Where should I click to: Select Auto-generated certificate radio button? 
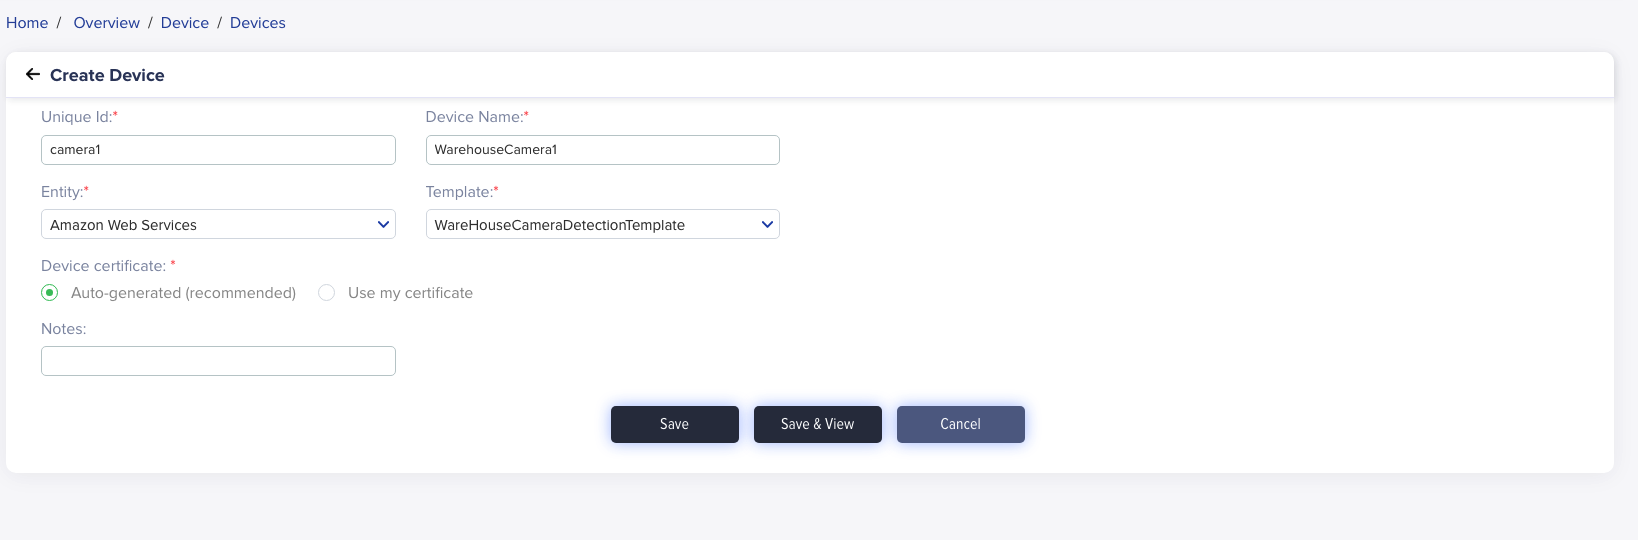click(50, 293)
